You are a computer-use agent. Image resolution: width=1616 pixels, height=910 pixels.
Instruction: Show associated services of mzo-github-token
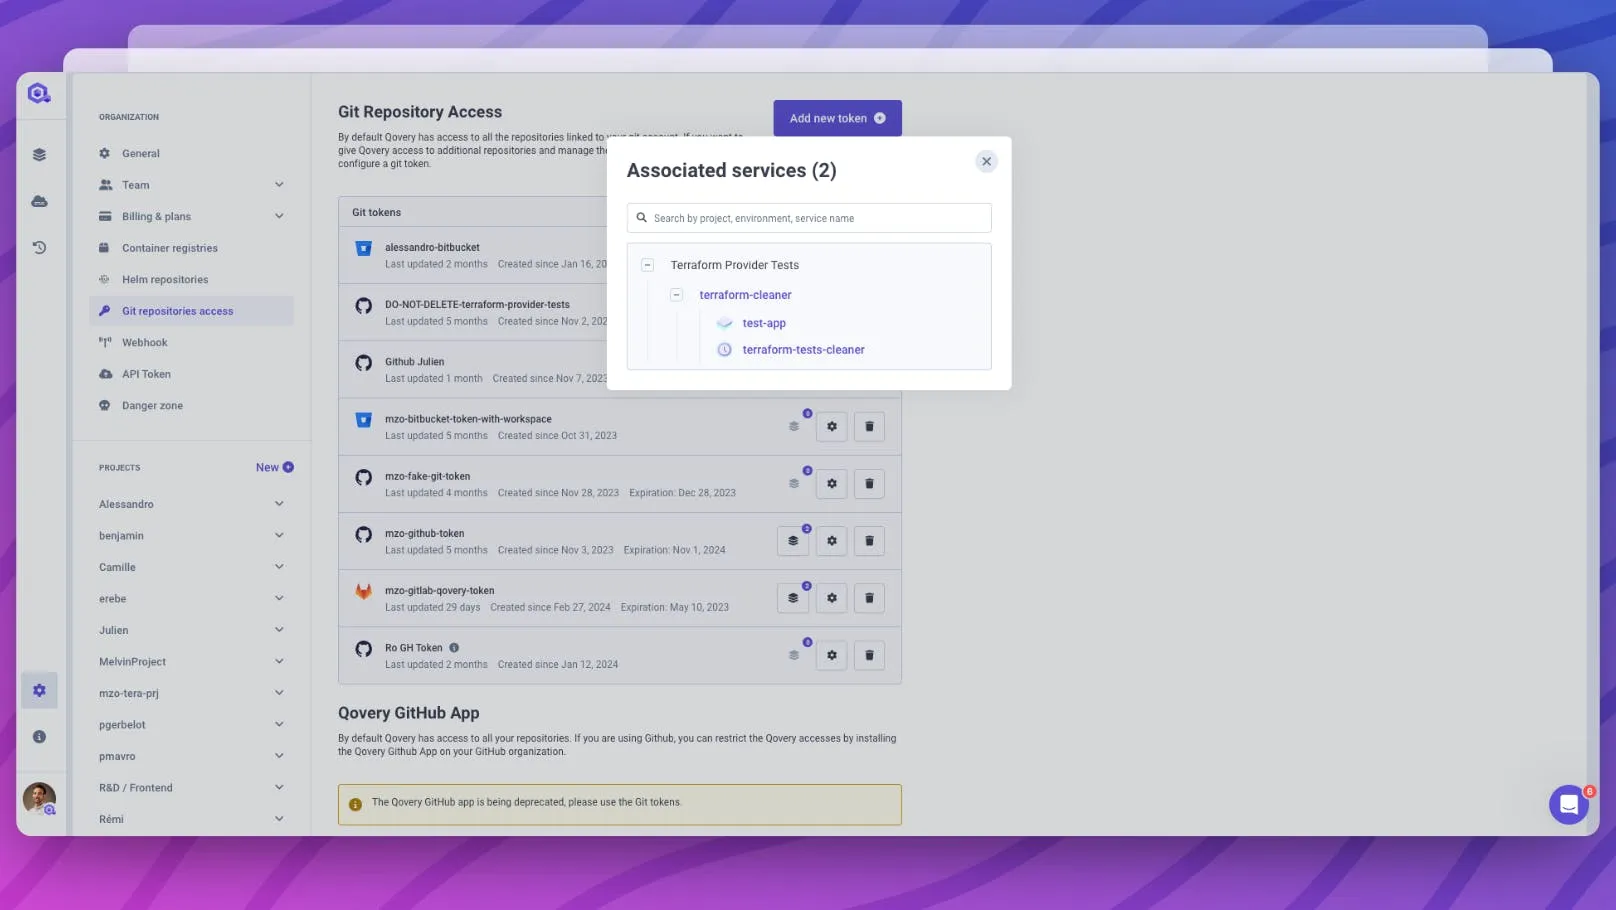coord(793,541)
